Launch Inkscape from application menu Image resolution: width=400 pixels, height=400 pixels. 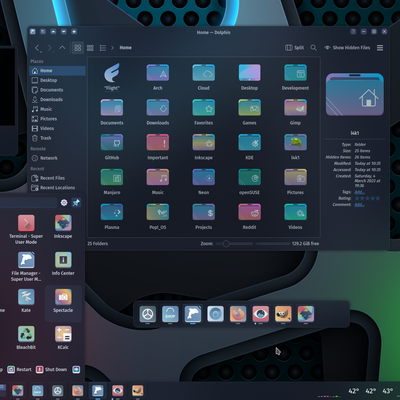point(63,227)
